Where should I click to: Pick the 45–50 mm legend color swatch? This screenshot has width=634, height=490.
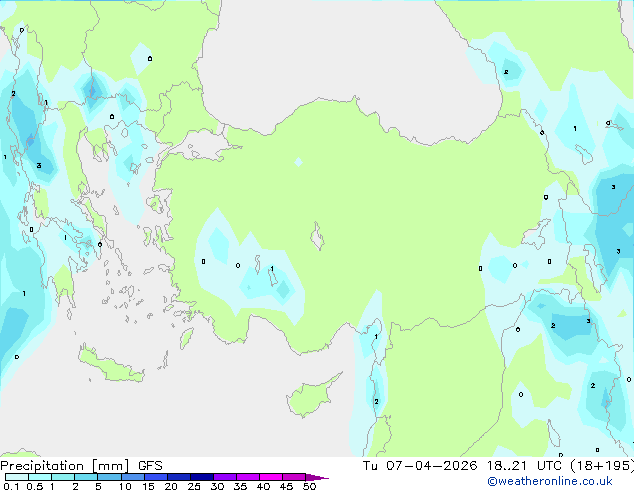[294, 477]
